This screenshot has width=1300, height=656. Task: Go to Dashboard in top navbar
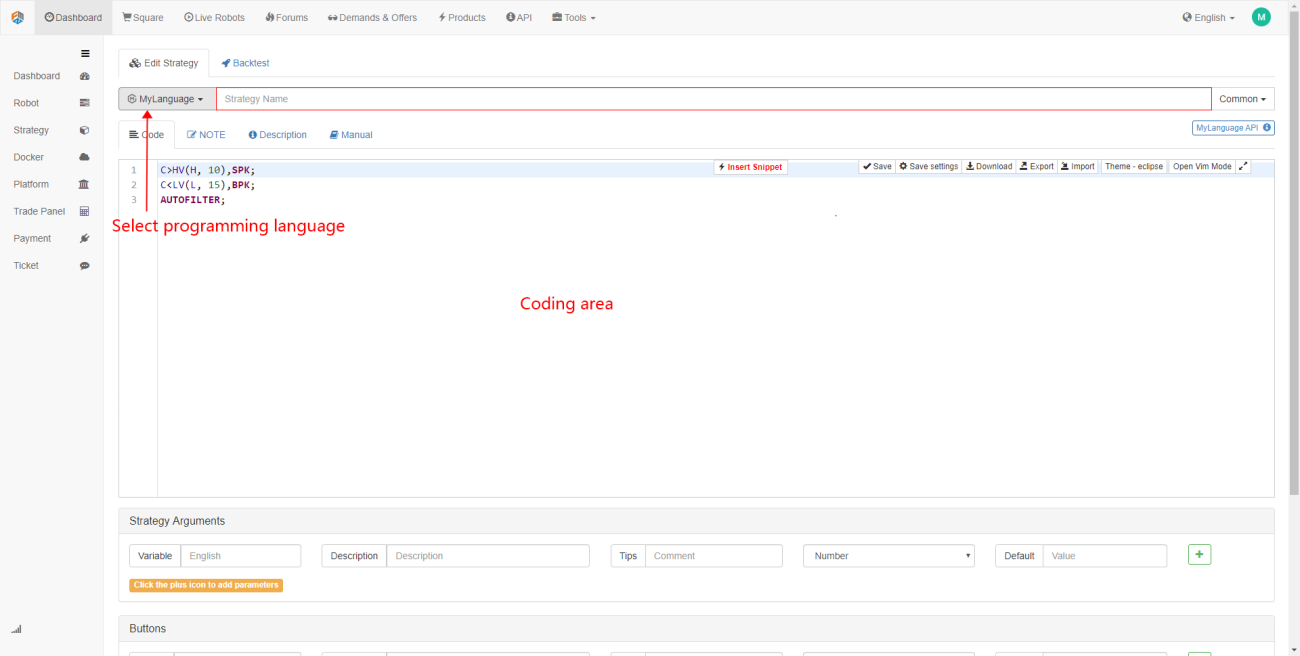pyautogui.click(x=73, y=17)
